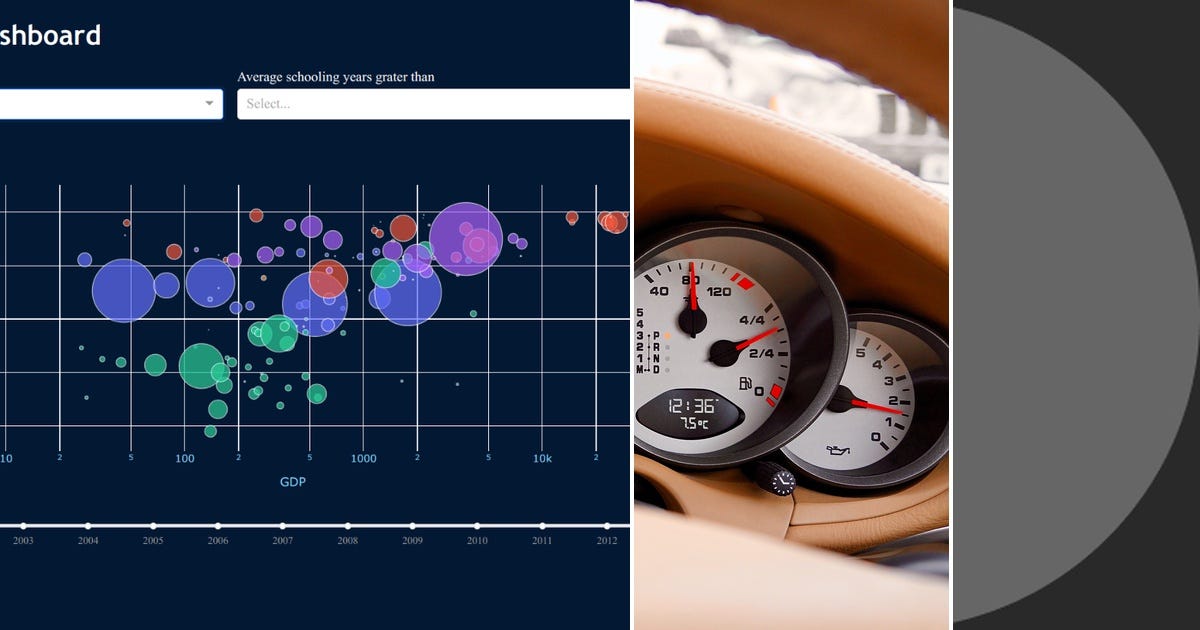Click the large purple bubble
This screenshot has width=1200, height=630.
click(x=467, y=240)
